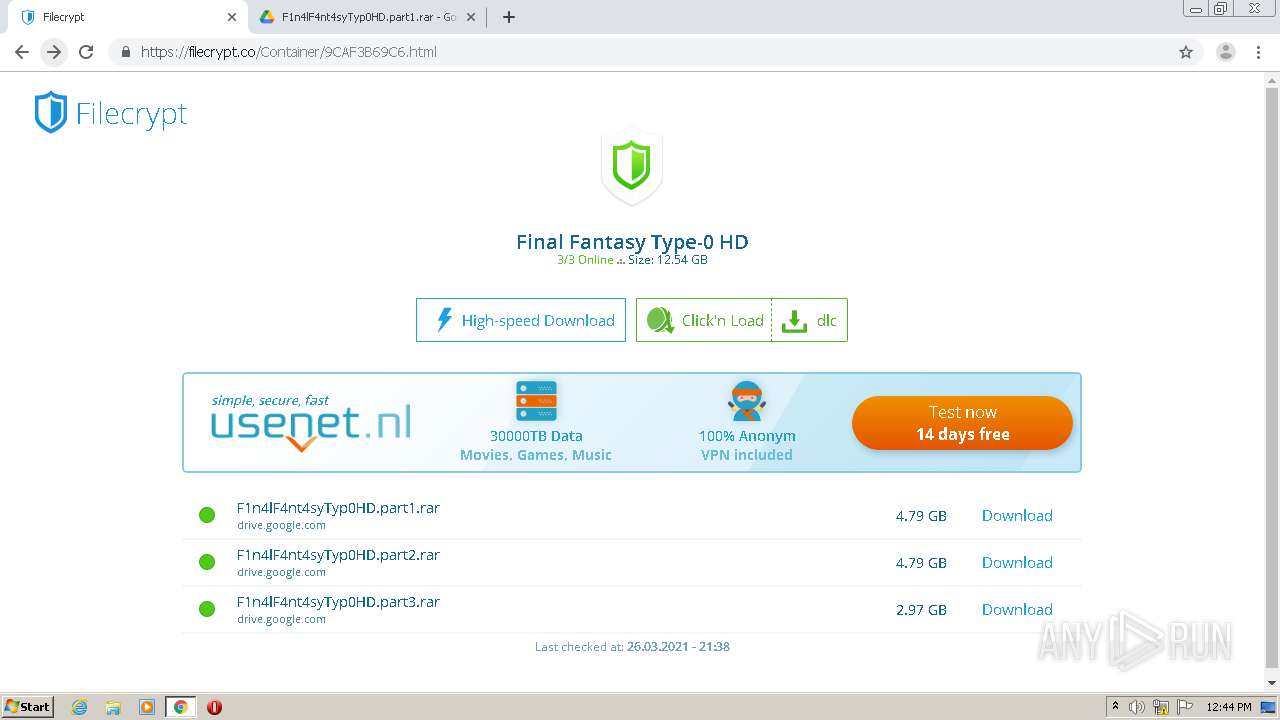This screenshot has height=720, width=1280.
Task: Click the 30000TB Data server icon
Action: 536,401
